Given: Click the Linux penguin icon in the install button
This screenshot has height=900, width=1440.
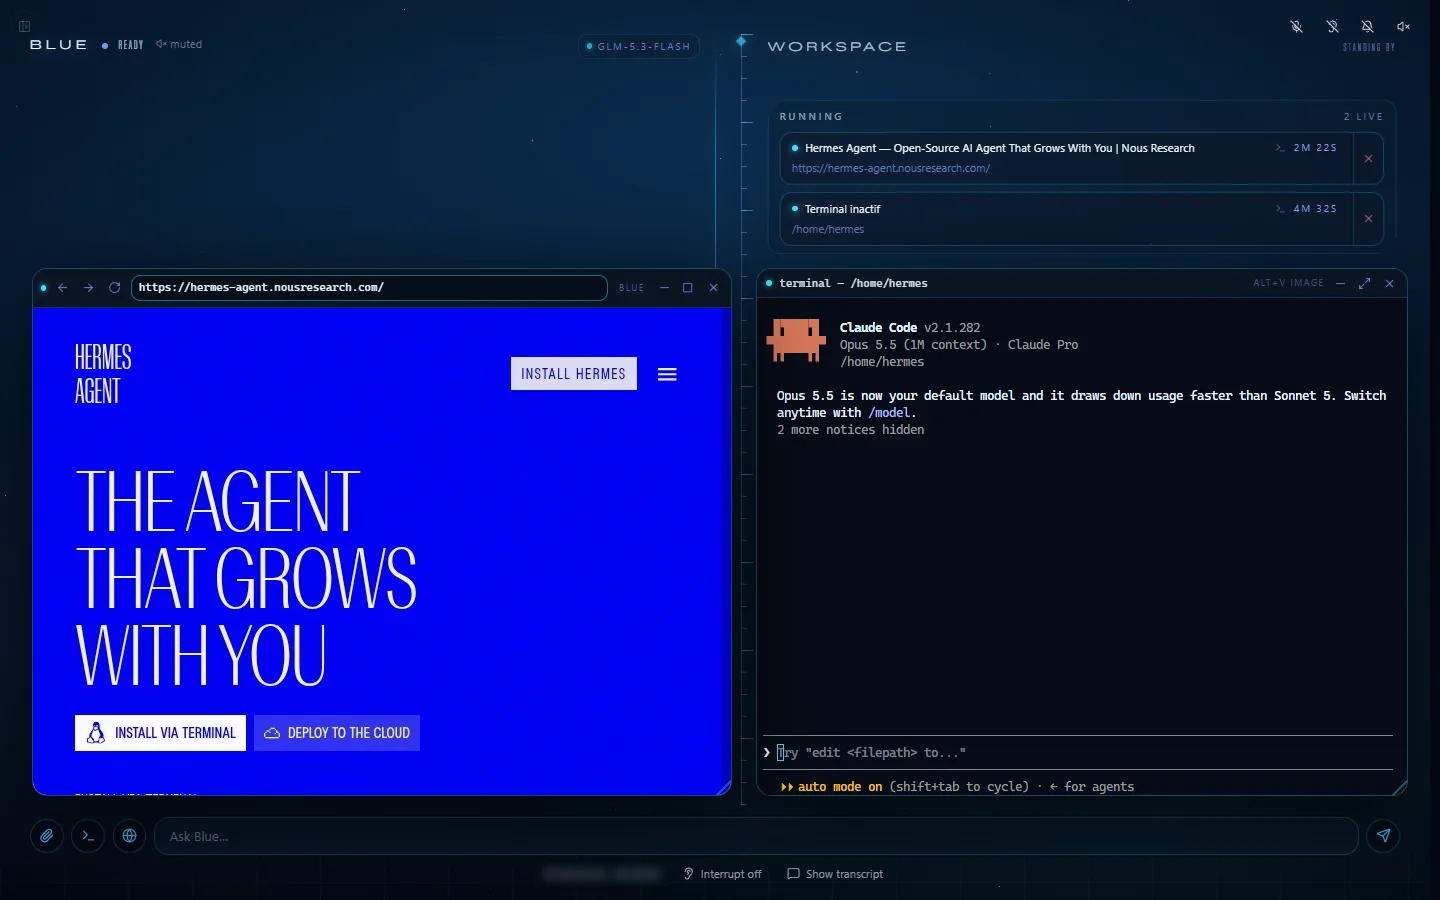Looking at the screenshot, I should pyautogui.click(x=96, y=733).
